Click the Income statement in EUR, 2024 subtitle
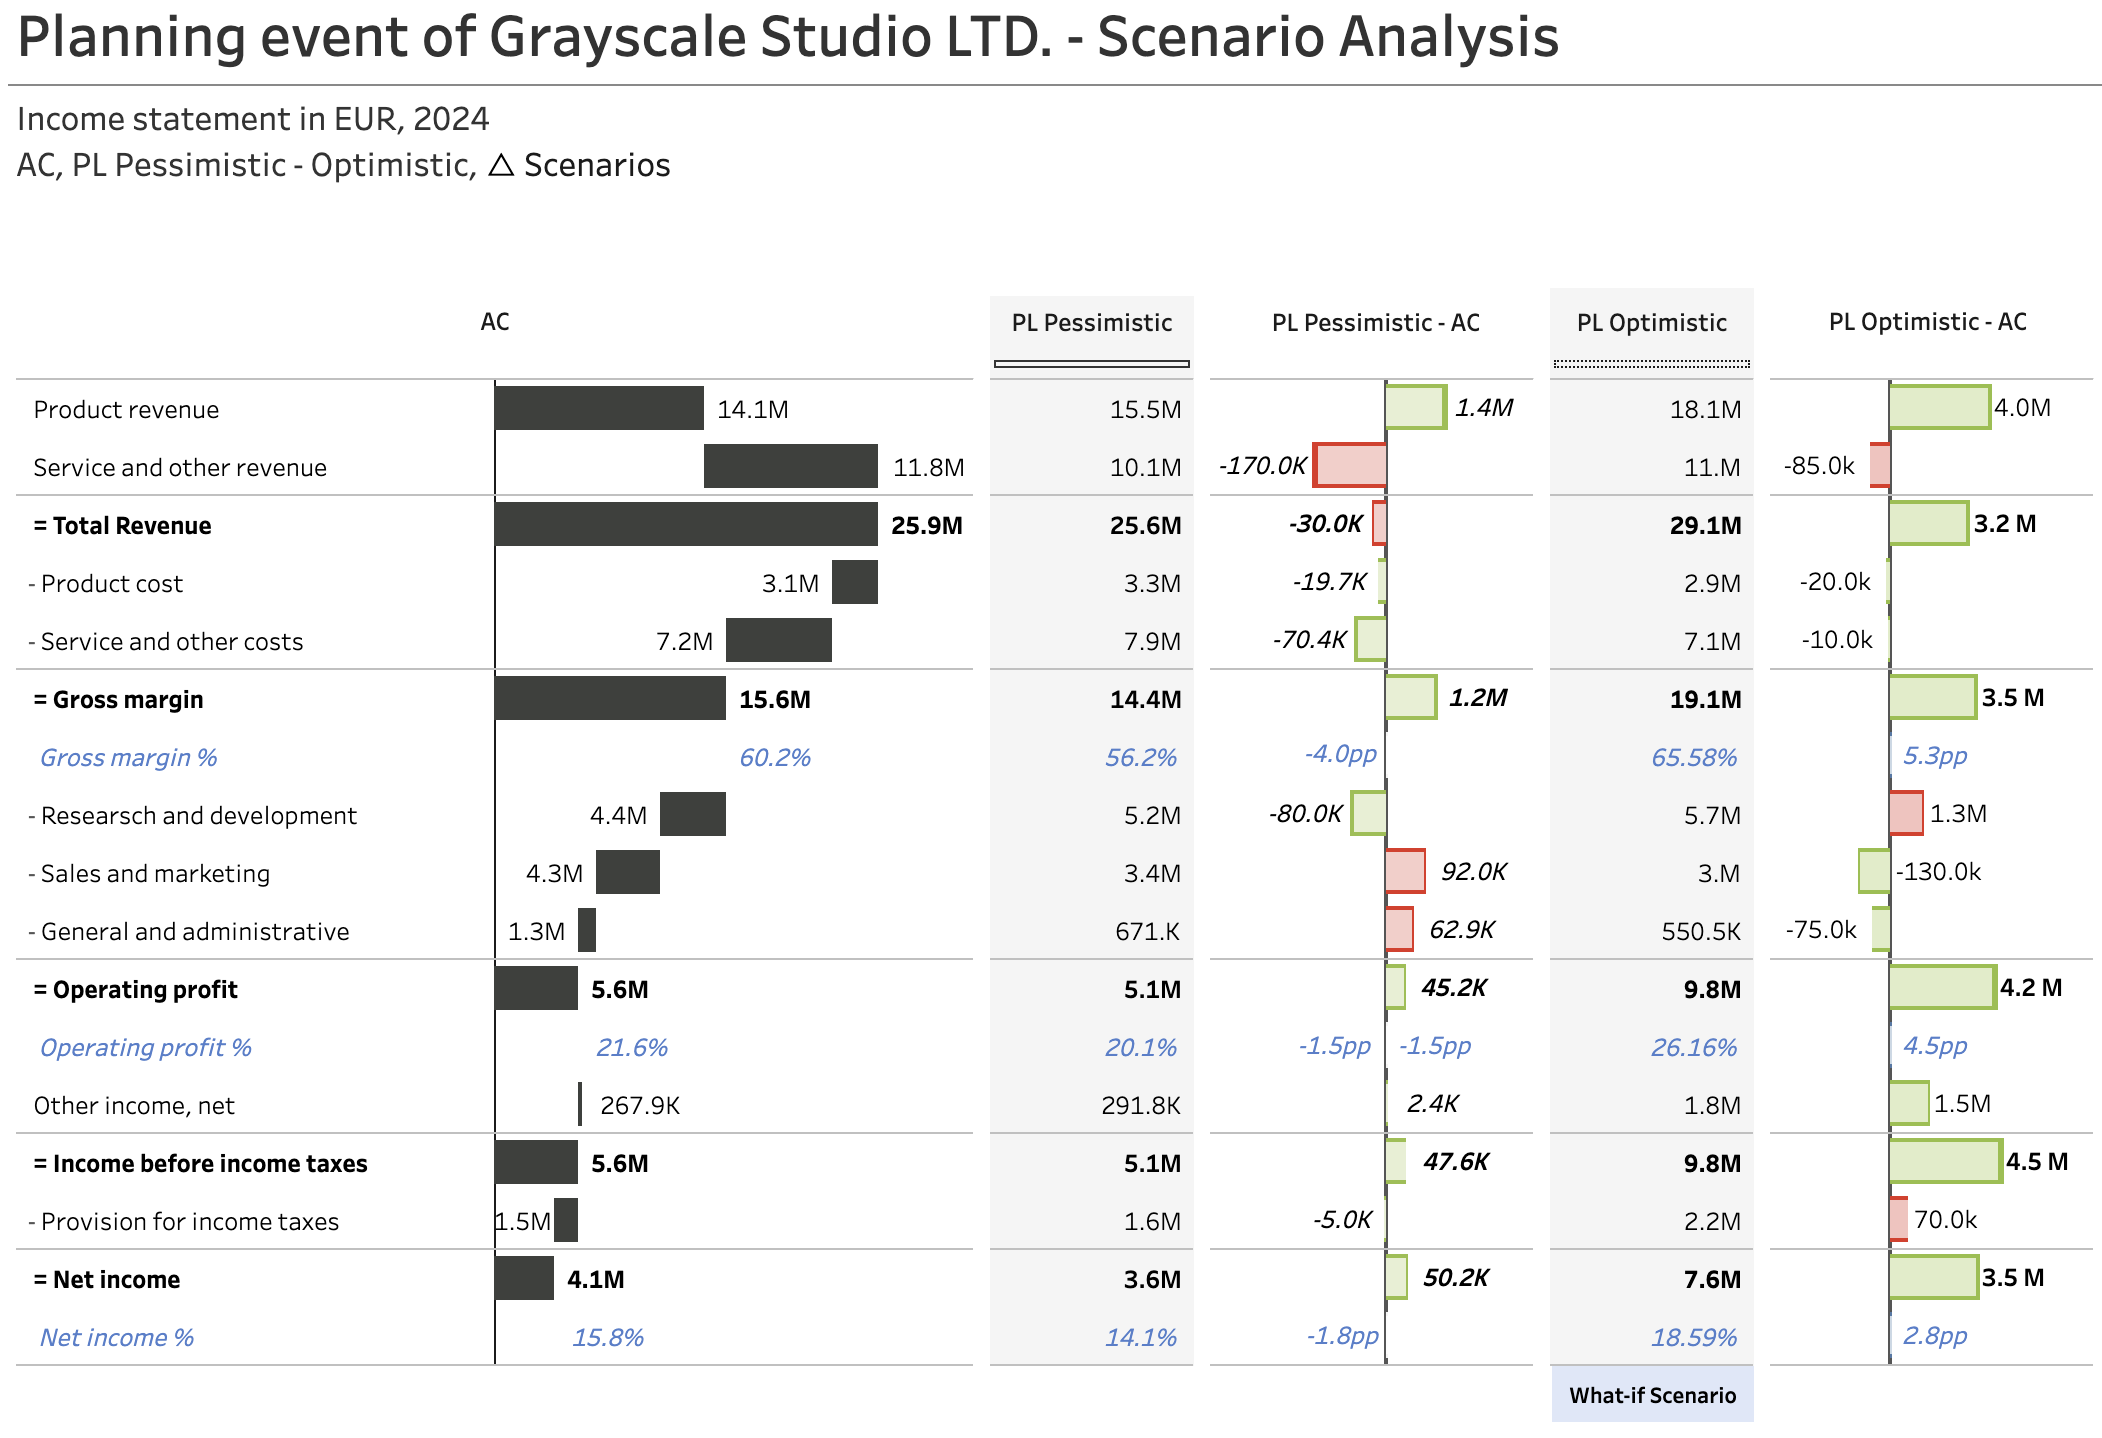This screenshot has height=1438, width=2102. pos(253,119)
